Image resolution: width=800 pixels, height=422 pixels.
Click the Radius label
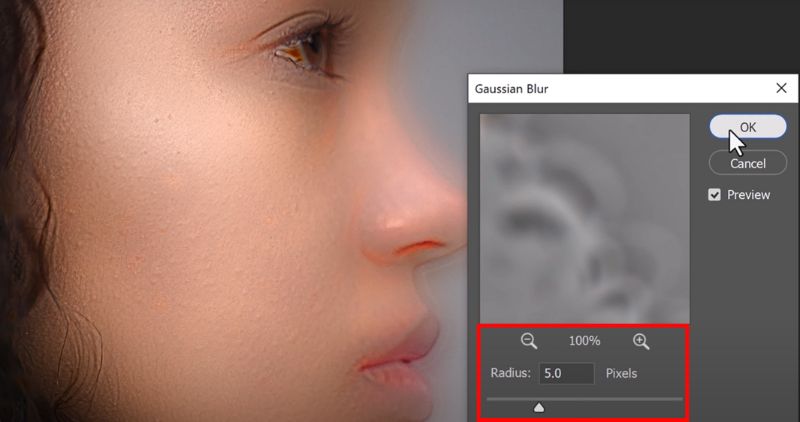click(x=511, y=373)
